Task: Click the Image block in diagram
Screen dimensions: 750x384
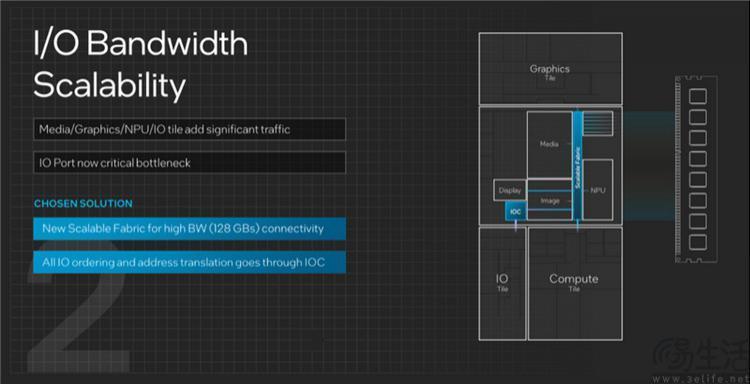Action: coord(550,201)
